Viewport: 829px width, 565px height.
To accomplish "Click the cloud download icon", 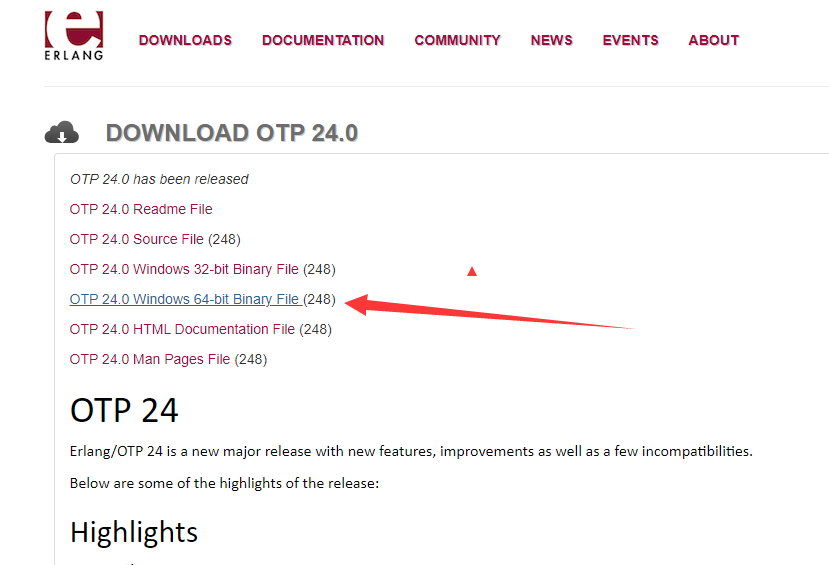I will (x=62, y=132).
